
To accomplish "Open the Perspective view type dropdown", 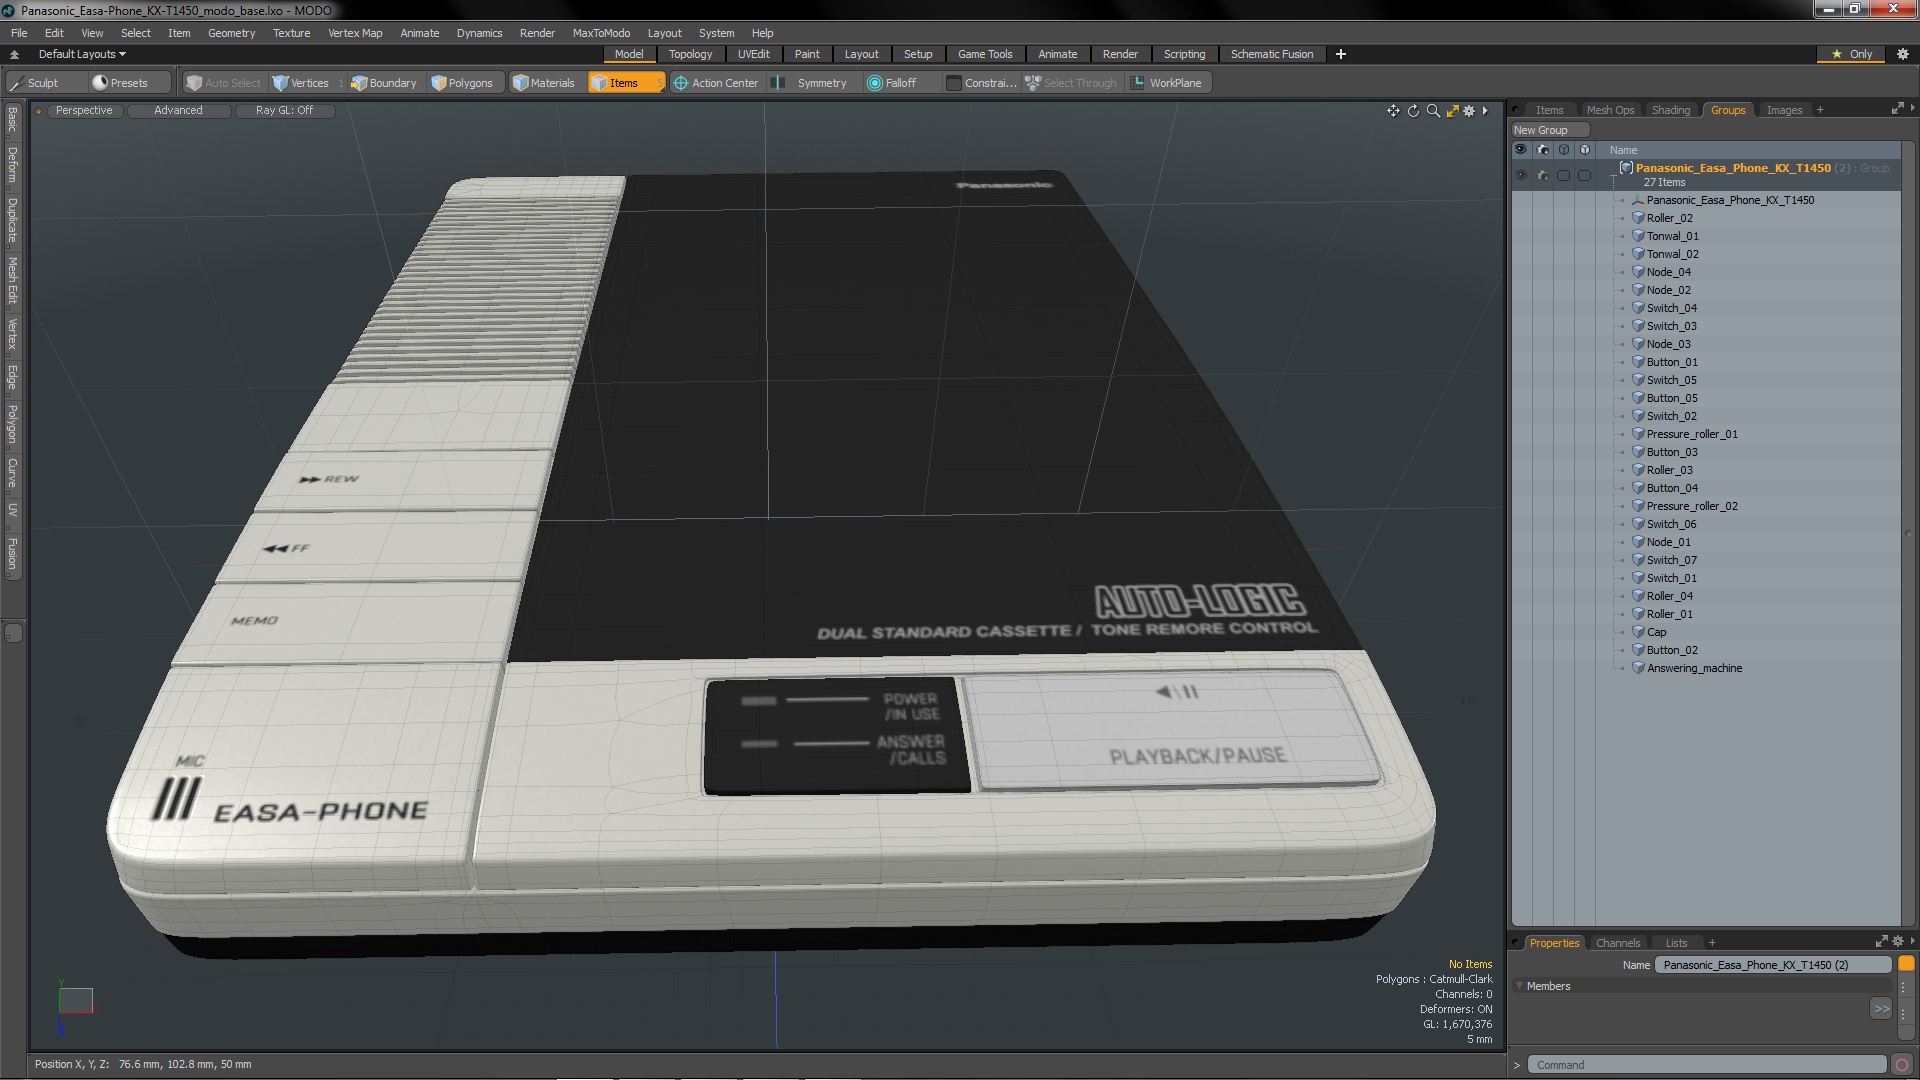I will click(84, 111).
